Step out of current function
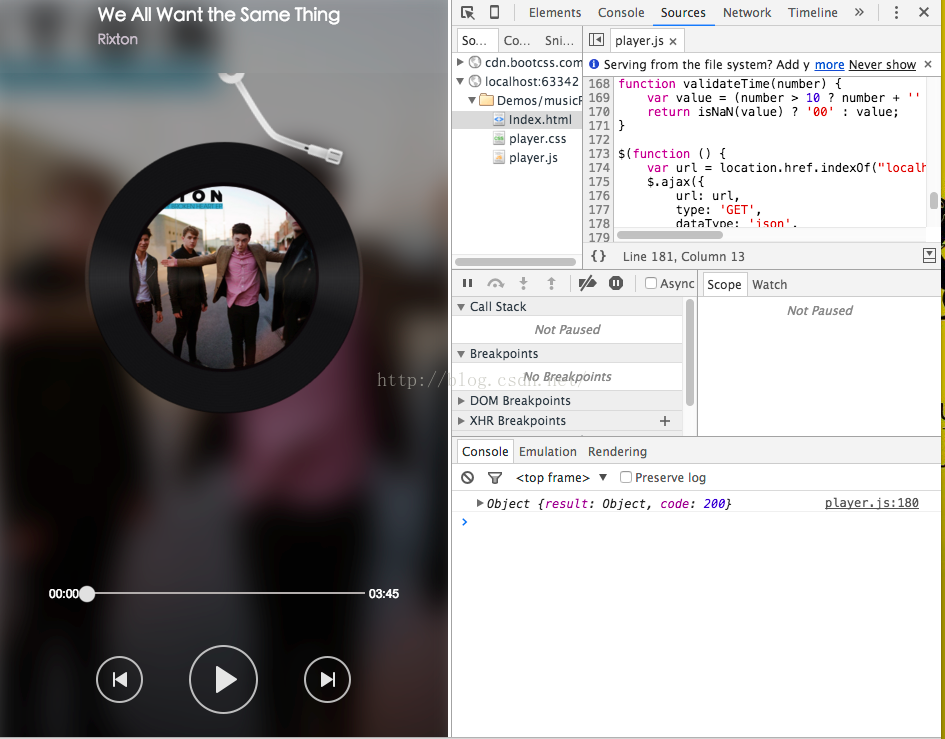 point(551,283)
